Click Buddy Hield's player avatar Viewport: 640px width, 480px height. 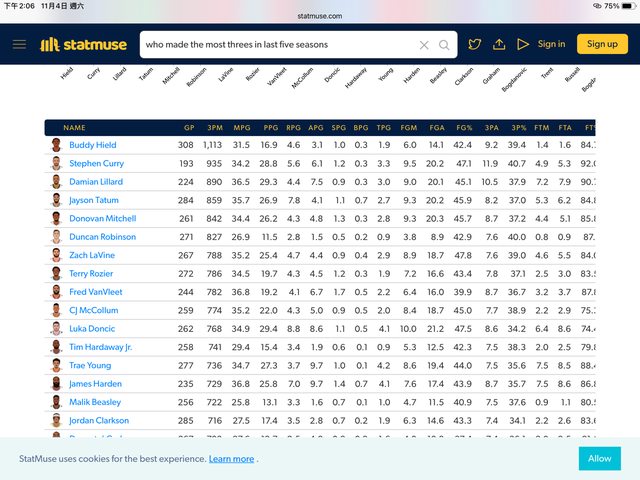pyautogui.click(x=57, y=146)
